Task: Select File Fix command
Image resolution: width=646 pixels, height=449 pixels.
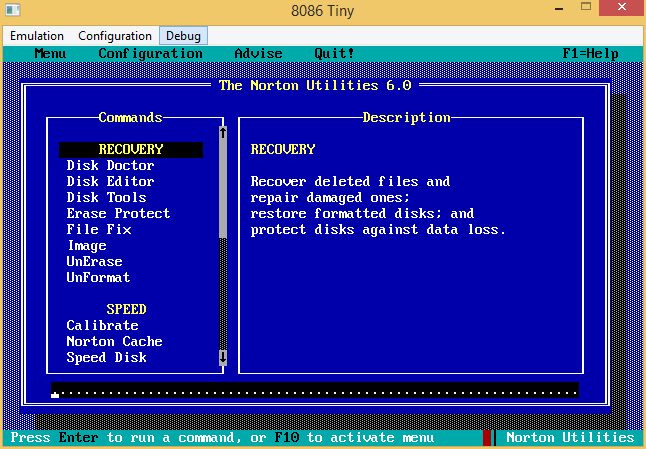Action: (99, 229)
